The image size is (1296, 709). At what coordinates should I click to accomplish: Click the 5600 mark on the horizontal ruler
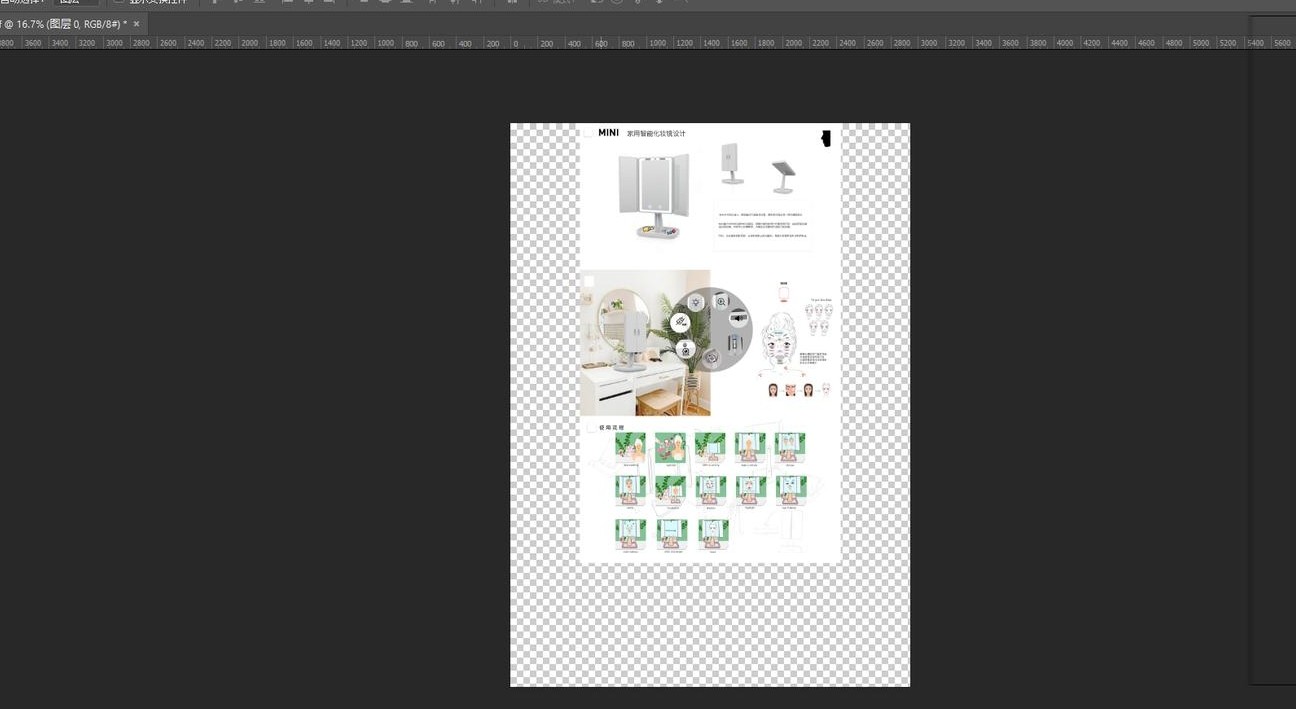tap(1281, 43)
